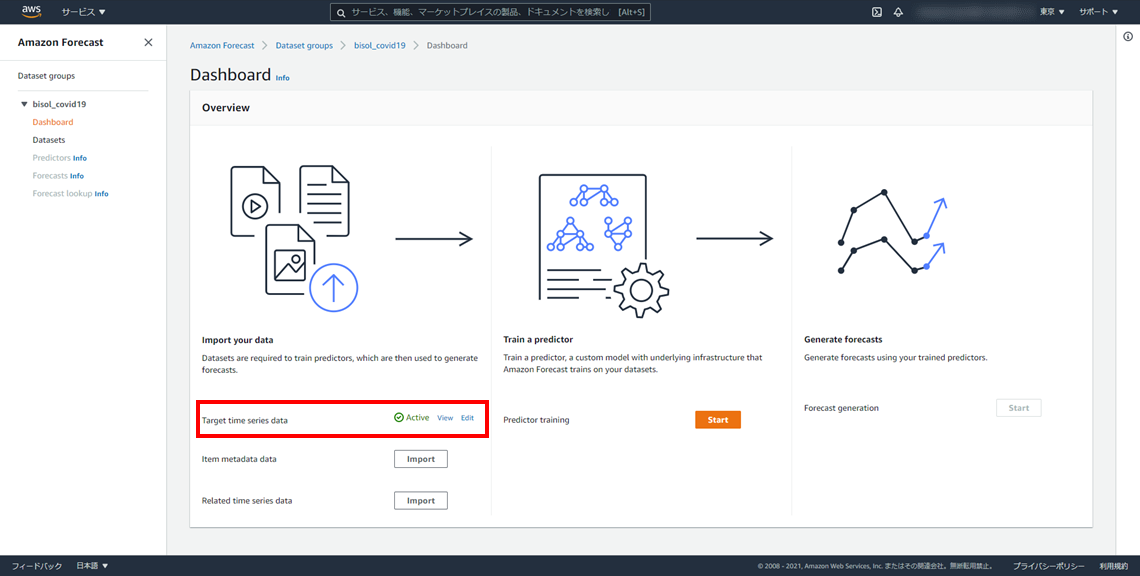Start predictor training

(x=717, y=420)
